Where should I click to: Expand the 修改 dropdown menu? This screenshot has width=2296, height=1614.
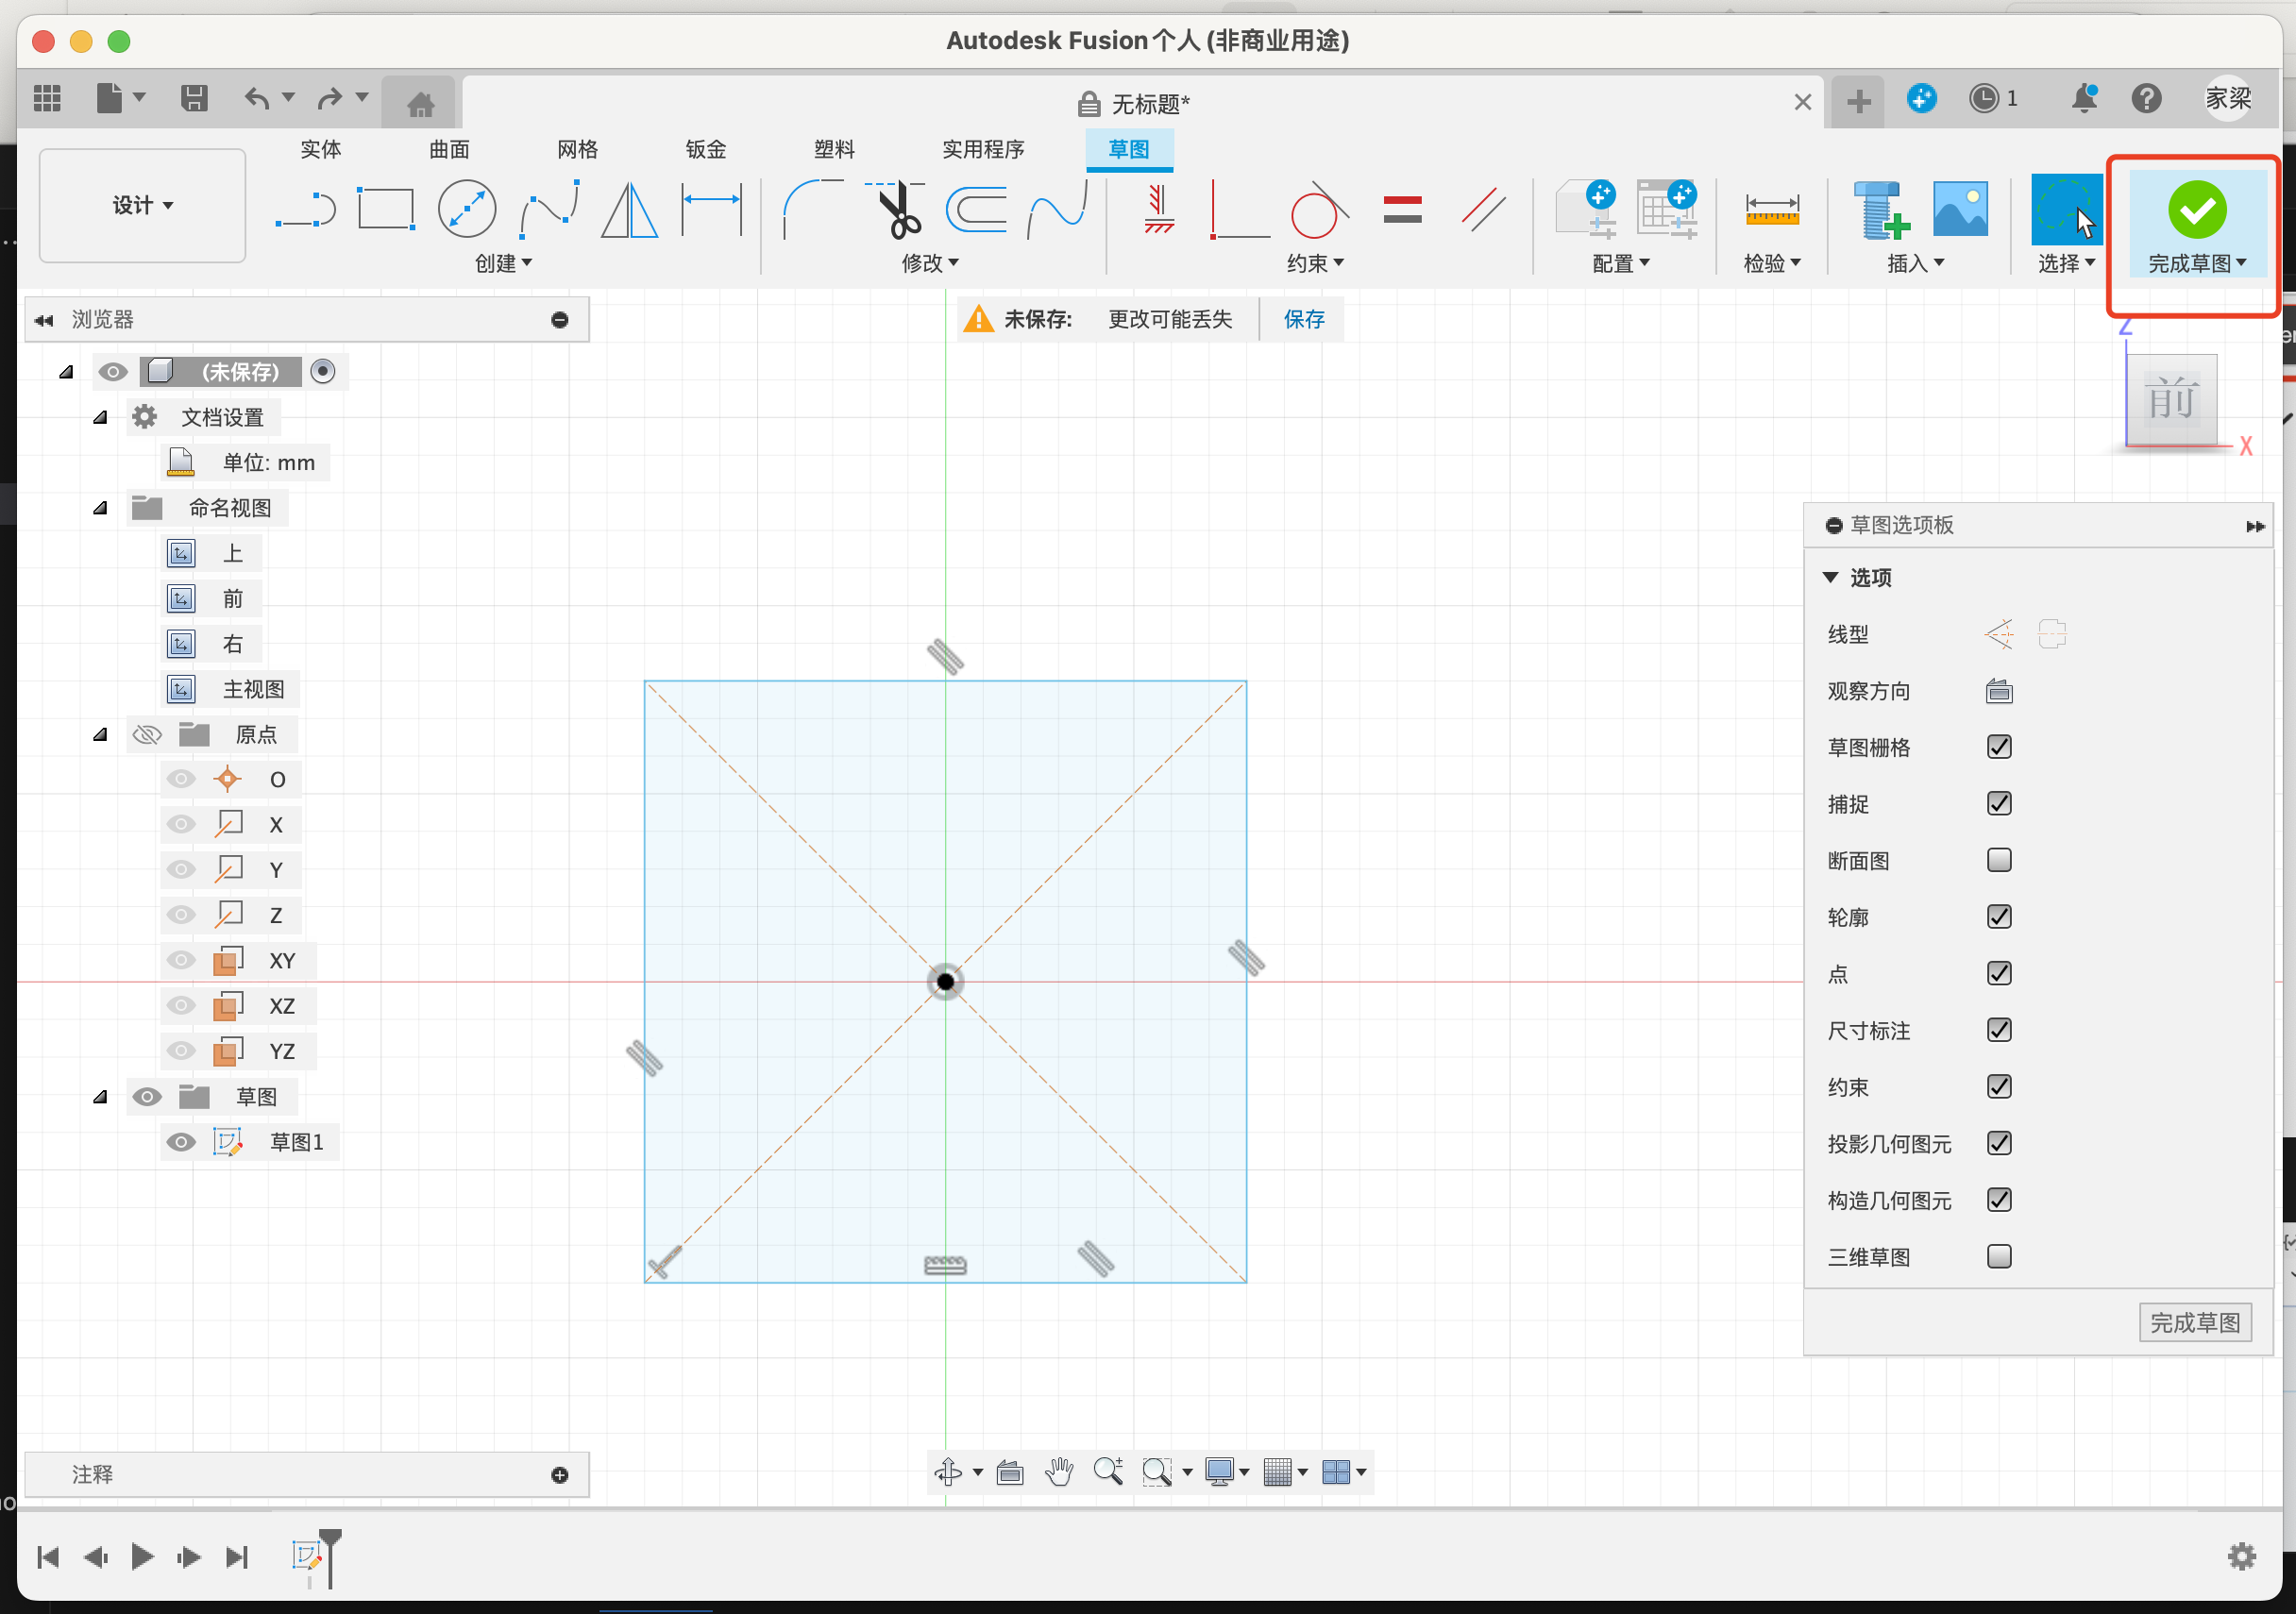tap(930, 263)
